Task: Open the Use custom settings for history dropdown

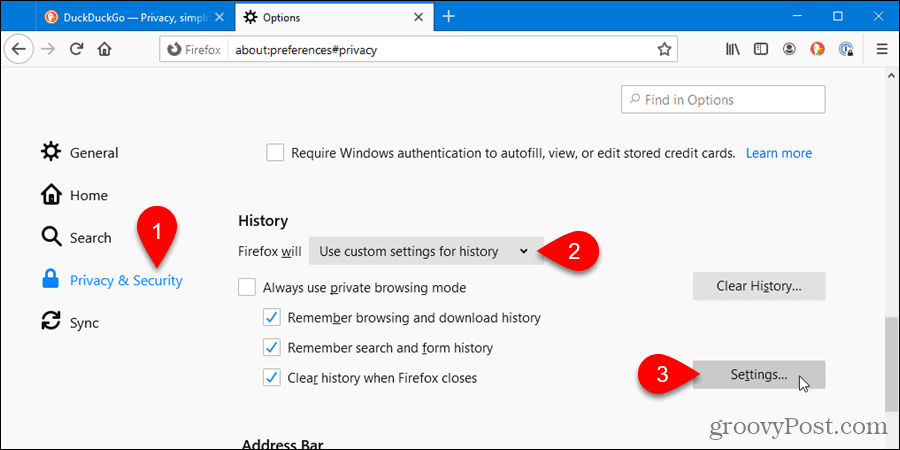Action: point(426,251)
